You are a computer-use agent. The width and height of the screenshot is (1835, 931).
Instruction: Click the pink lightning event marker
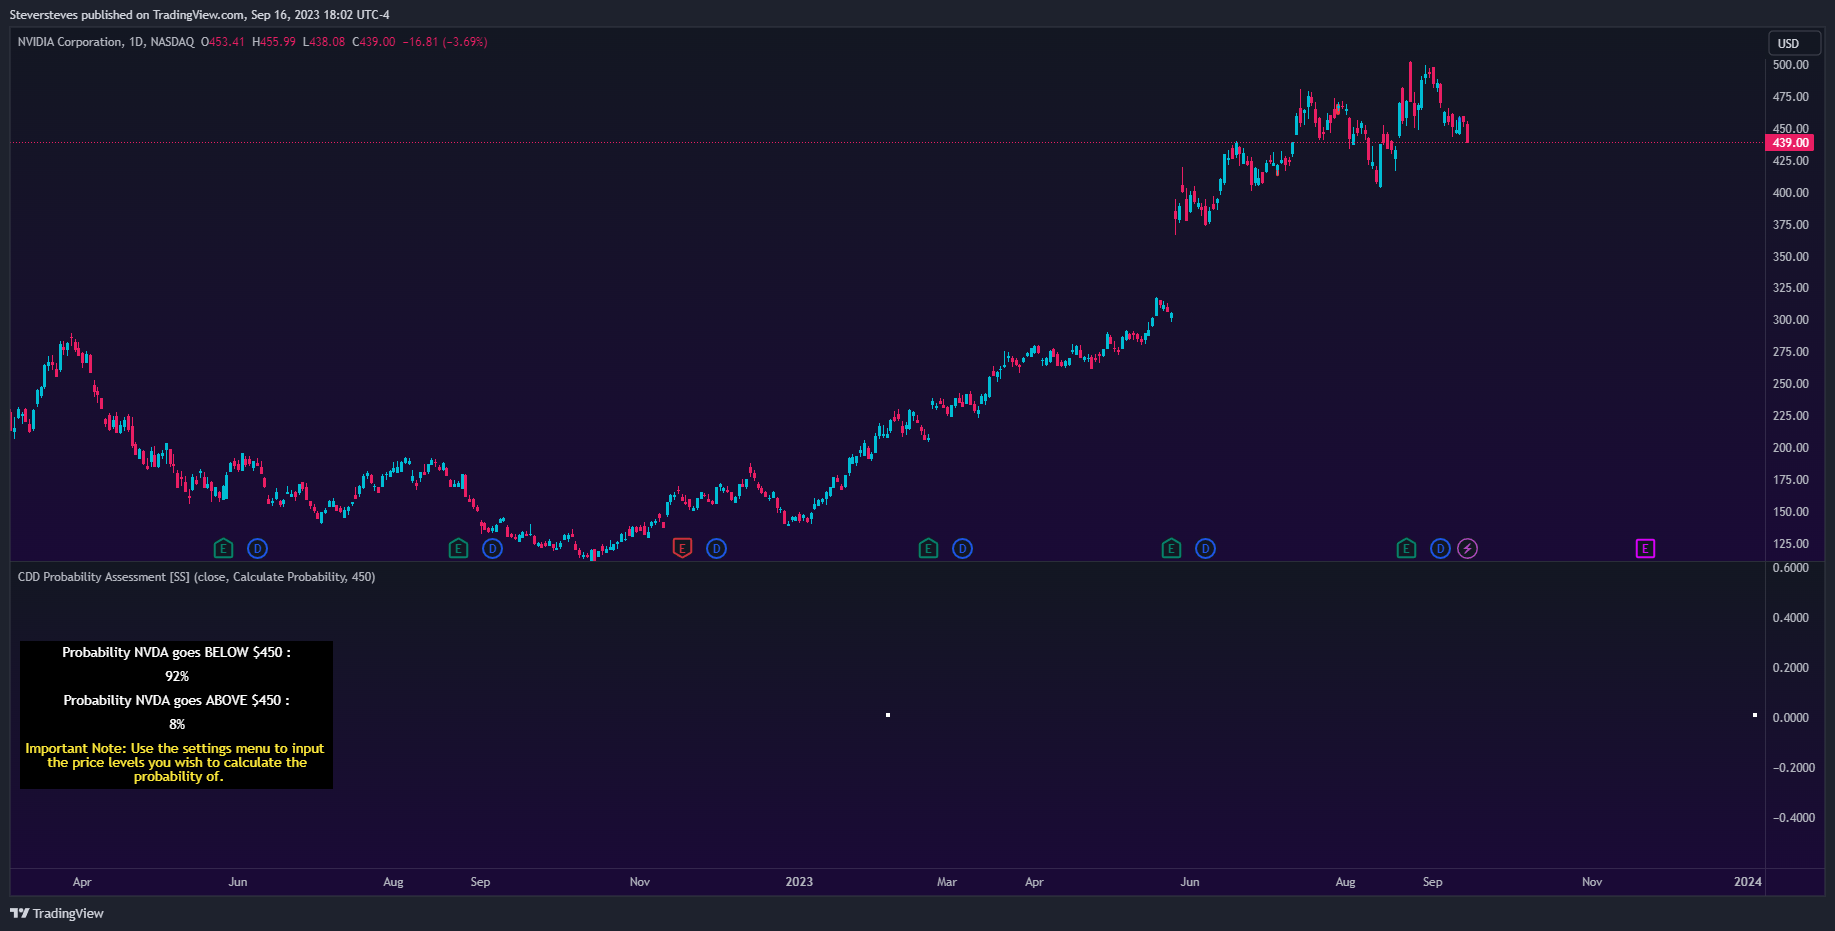[1467, 548]
